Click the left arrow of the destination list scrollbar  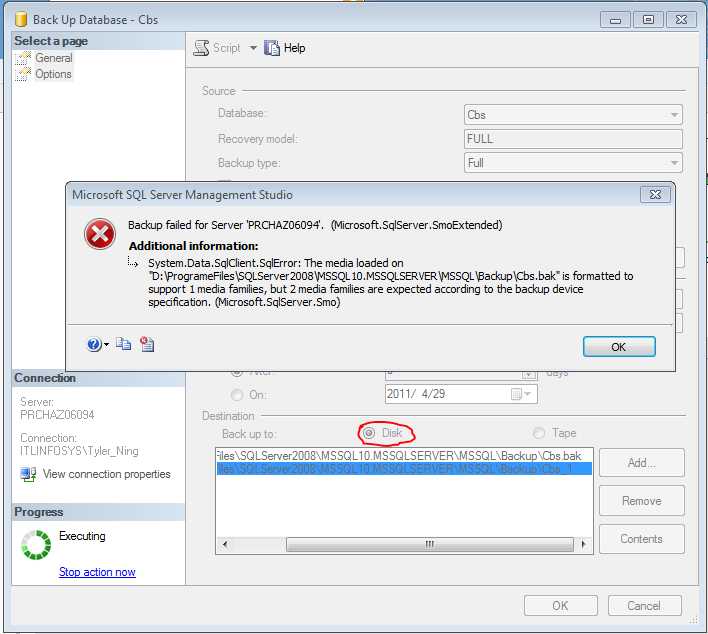(x=225, y=544)
